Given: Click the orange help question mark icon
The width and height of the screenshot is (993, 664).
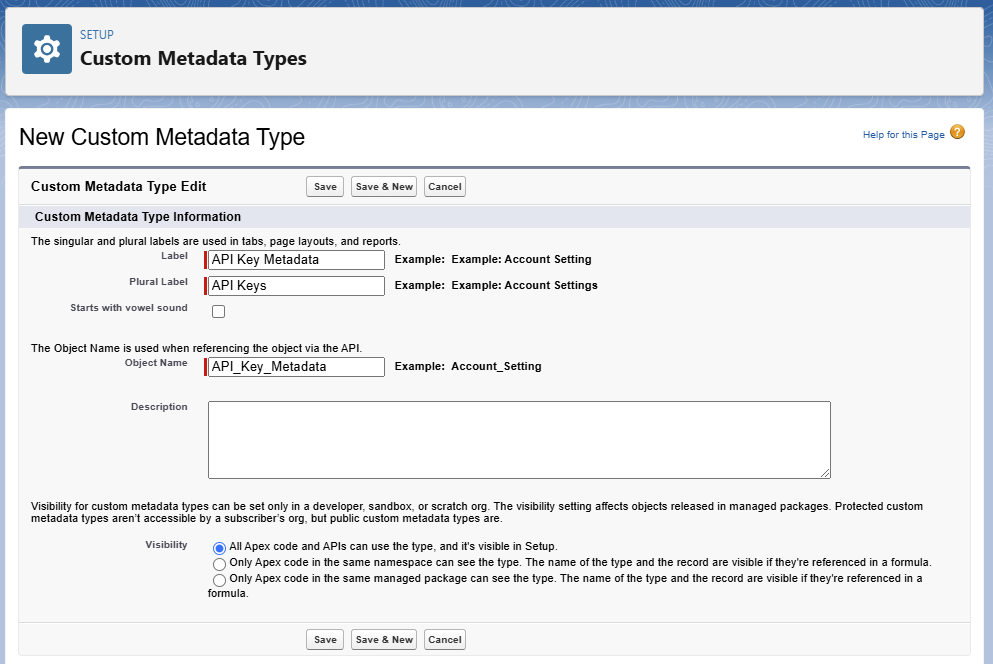Looking at the screenshot, I should [x=957, y=132].
